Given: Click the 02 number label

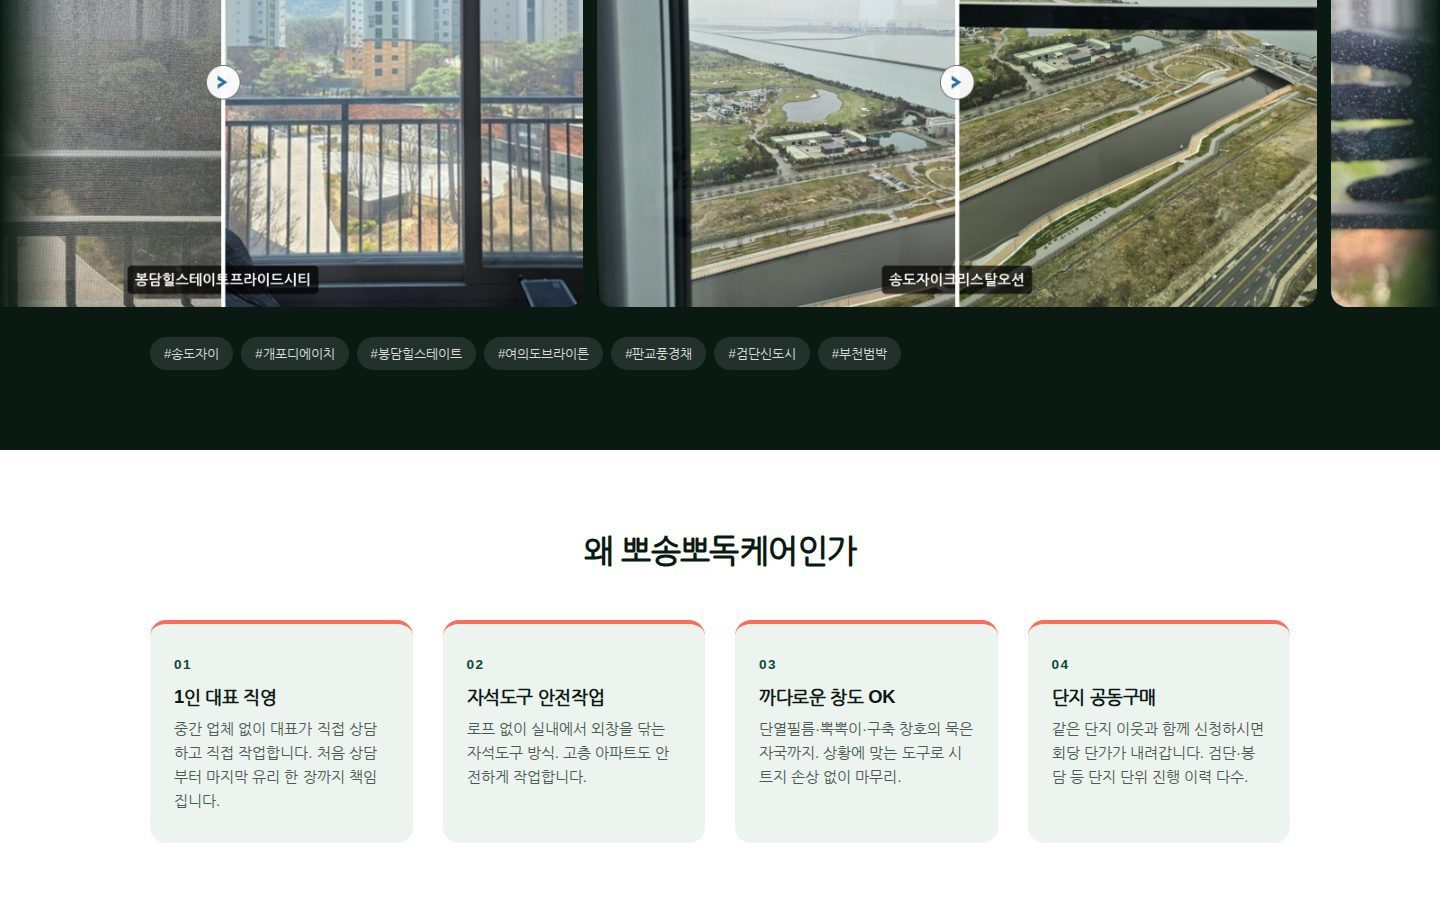Looking at the screenshot, I should click(475, 664).
